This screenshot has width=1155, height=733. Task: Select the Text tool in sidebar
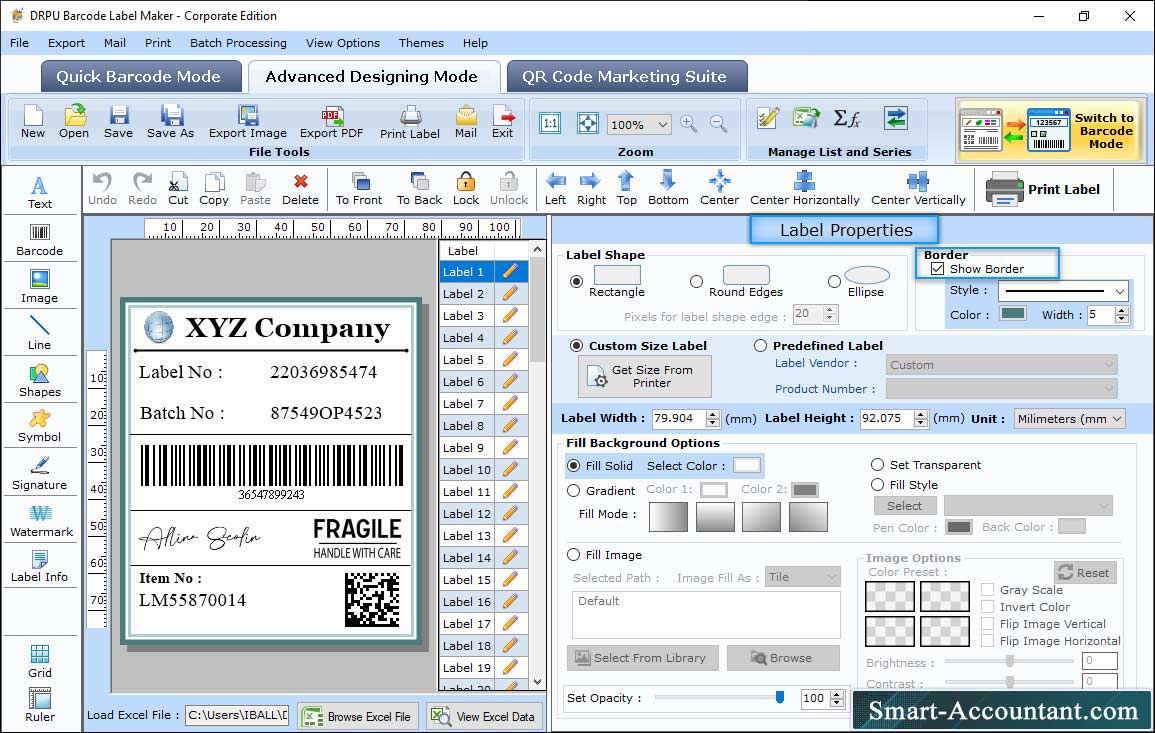(x=40, y=192)
